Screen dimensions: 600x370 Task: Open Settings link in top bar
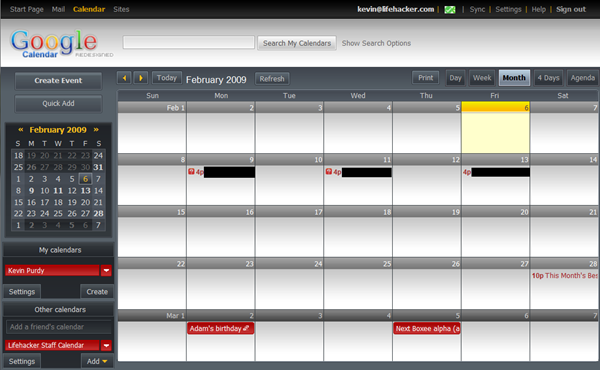coord(508,10)
